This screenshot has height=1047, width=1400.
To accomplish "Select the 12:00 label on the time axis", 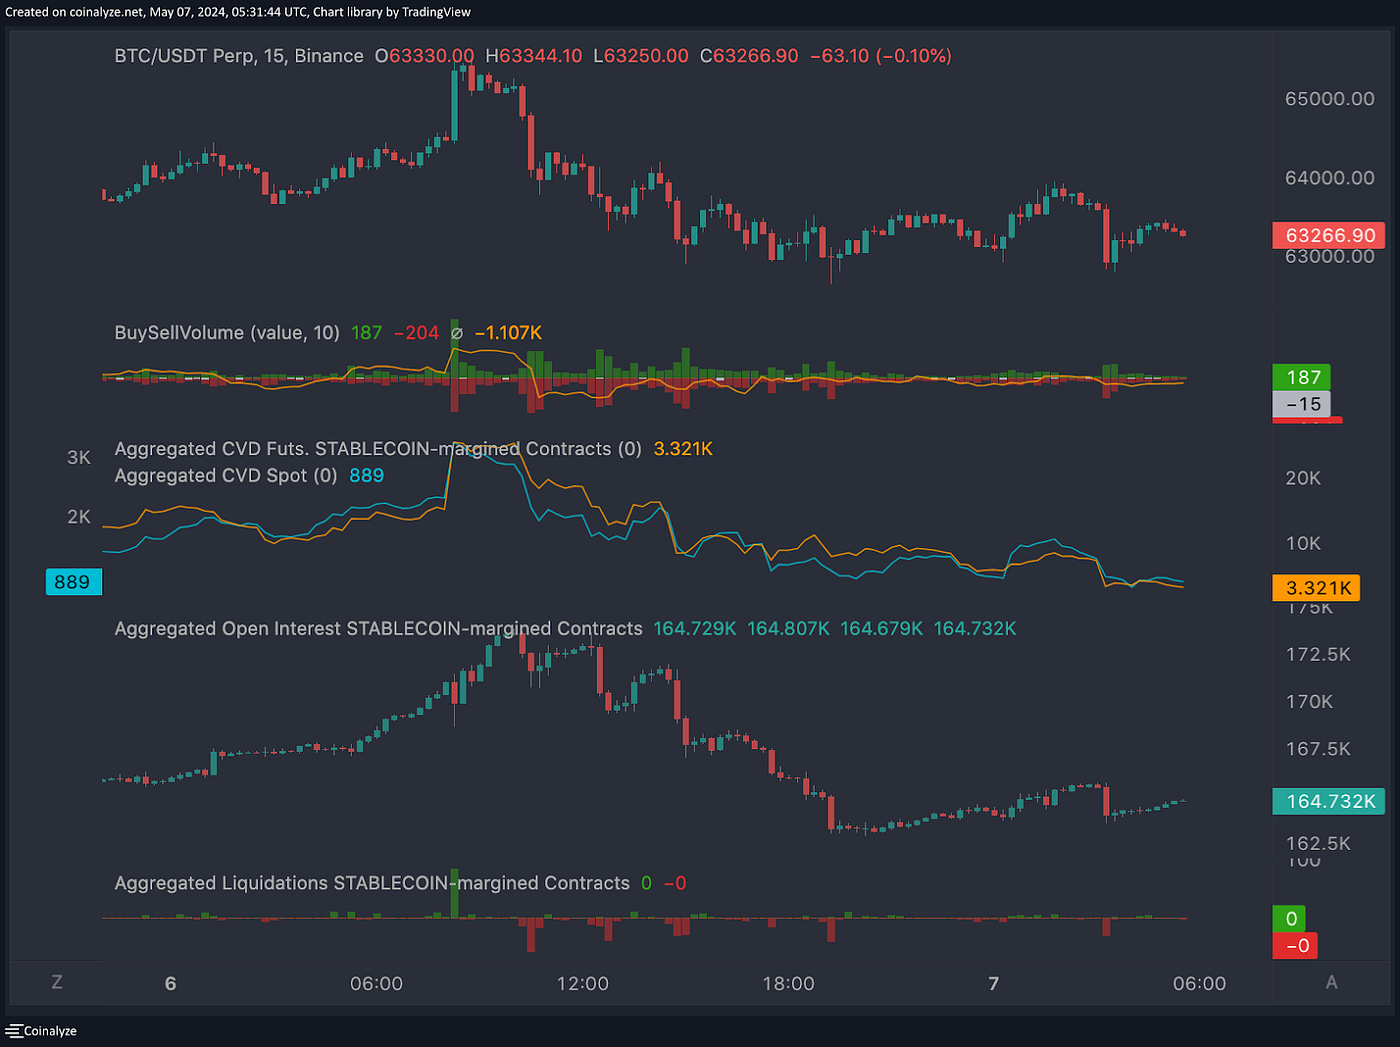I will [x=584, y=983].
